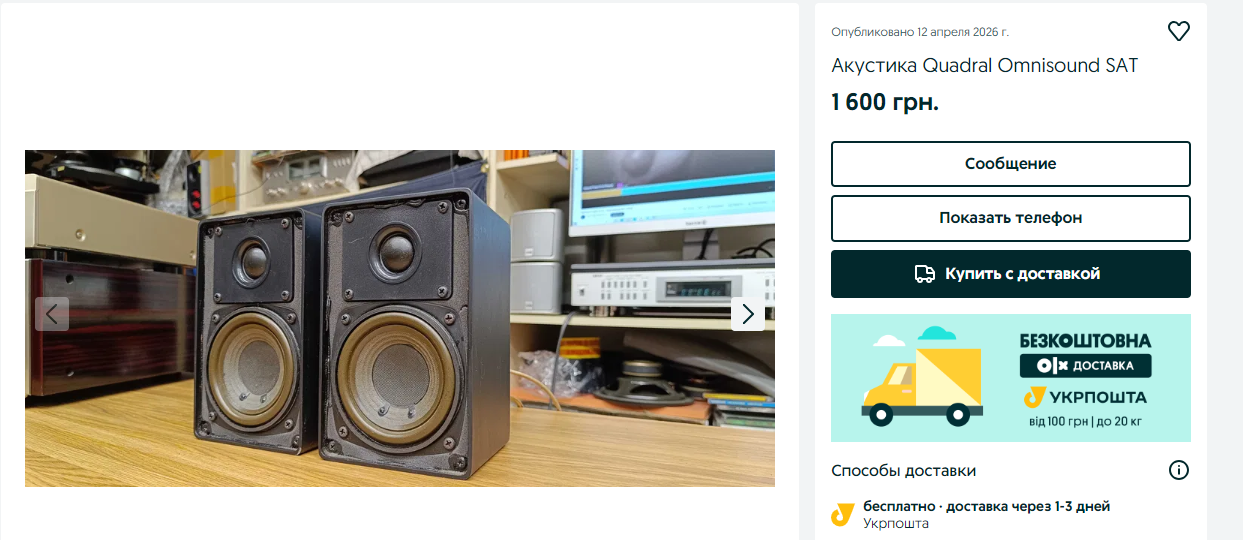Click the БЕЗКОШТОВНА доставка banner
This screenshot has height=540, width=1243.
click(x=1011, y=378)
